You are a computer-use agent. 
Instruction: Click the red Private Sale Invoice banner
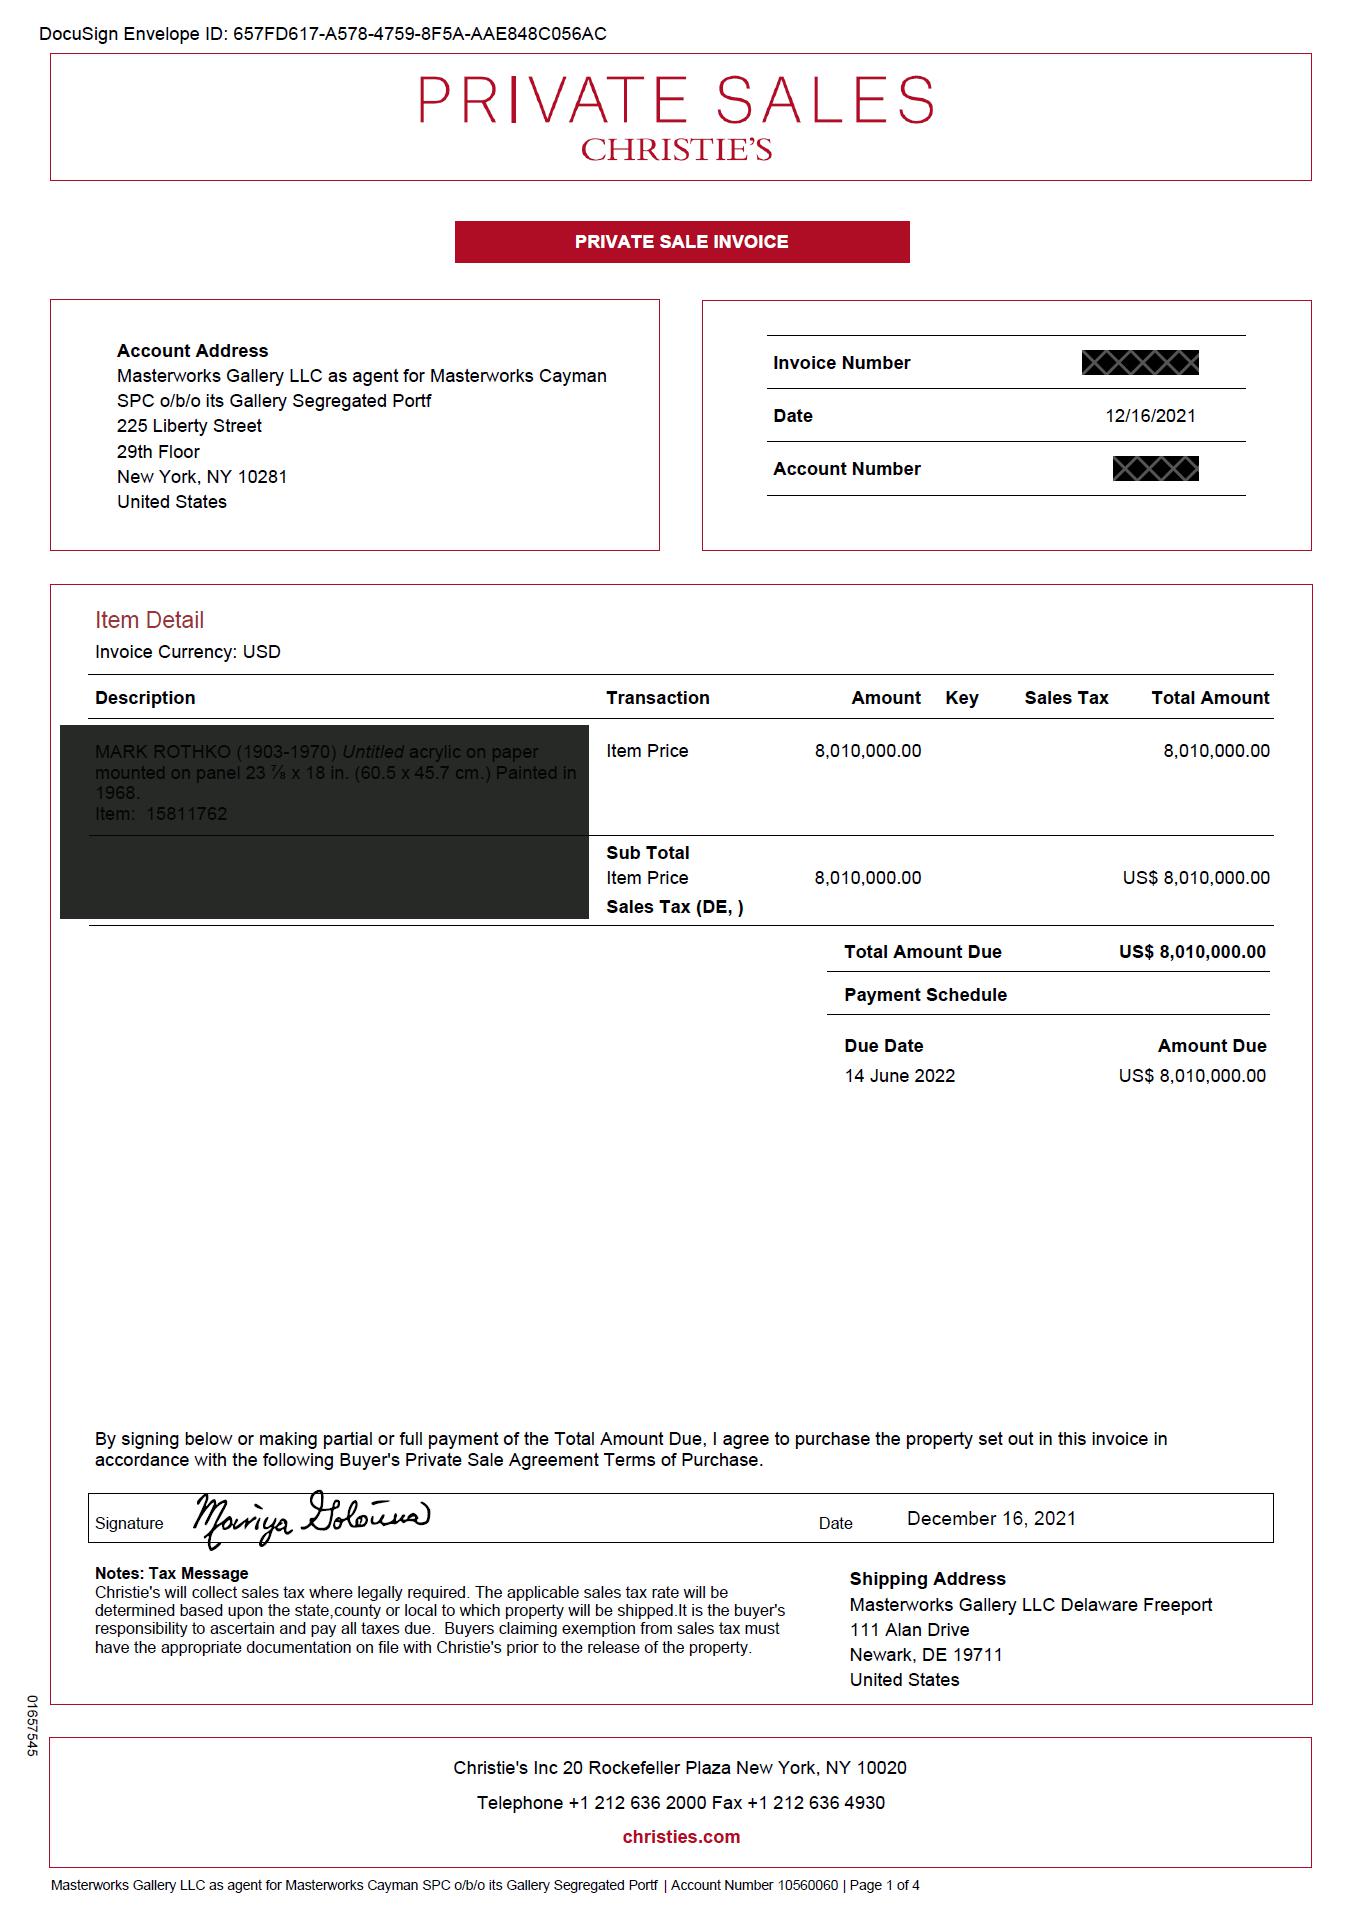click(681, 242)
